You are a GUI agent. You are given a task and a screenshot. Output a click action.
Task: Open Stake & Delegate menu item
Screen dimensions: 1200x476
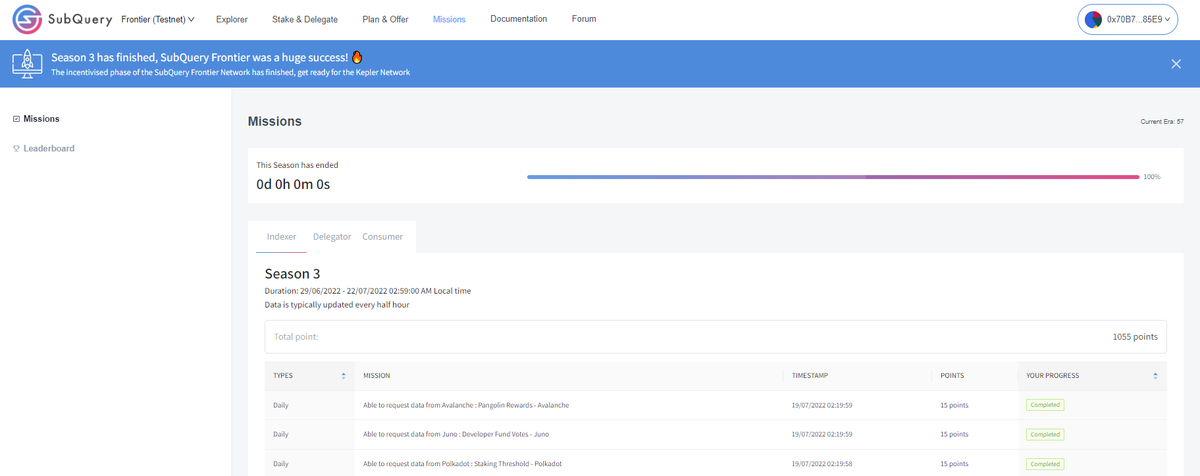tap(305, 20)
